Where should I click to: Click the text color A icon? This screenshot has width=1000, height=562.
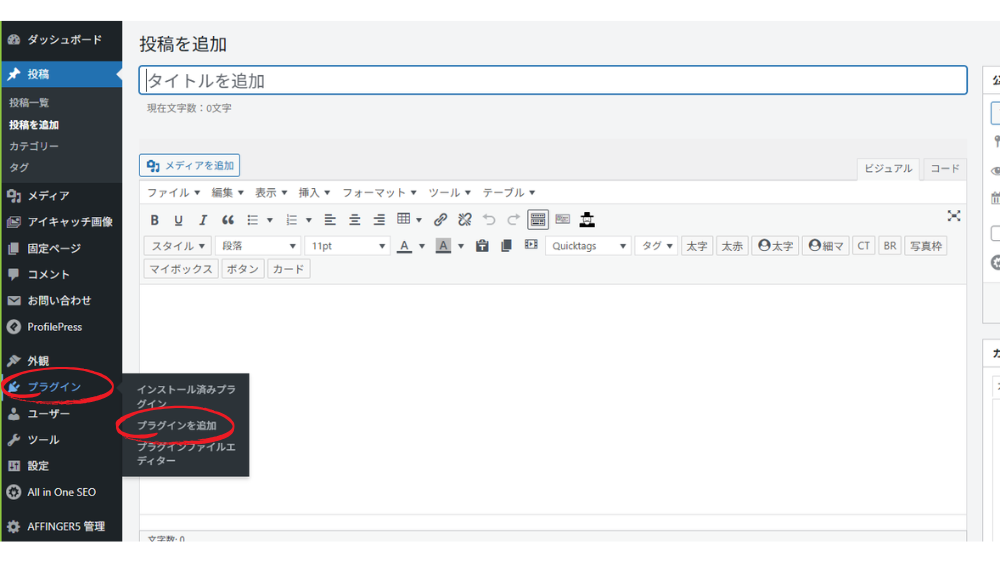[404, 246]
